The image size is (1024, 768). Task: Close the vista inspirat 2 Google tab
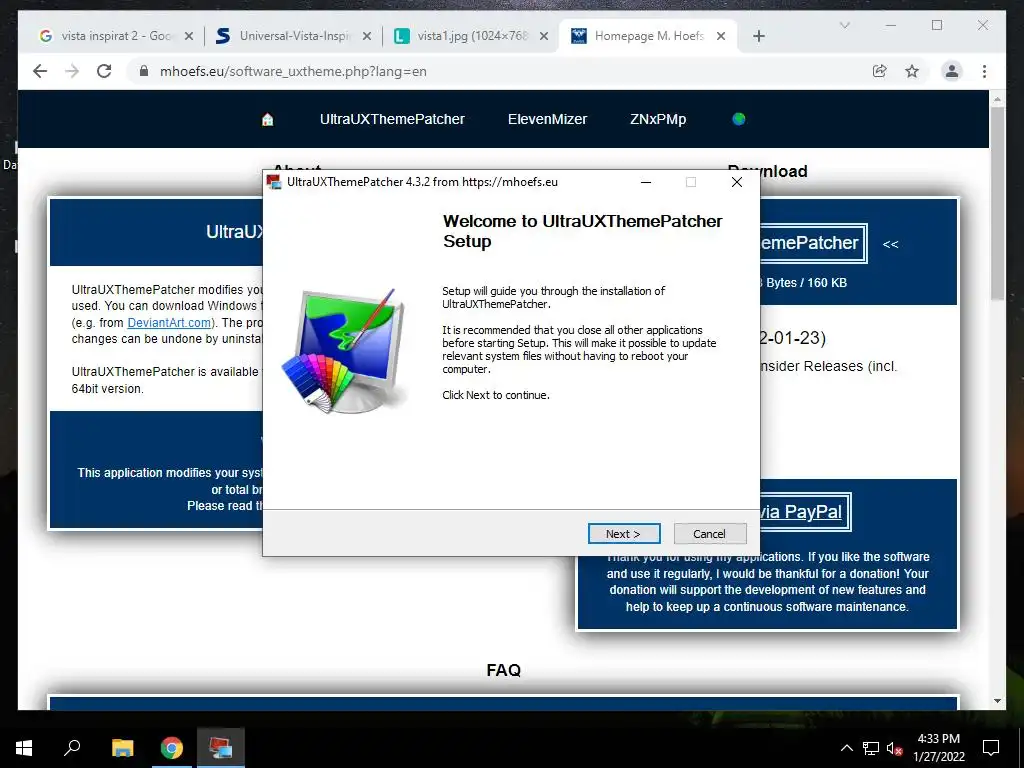click(189, 37)
